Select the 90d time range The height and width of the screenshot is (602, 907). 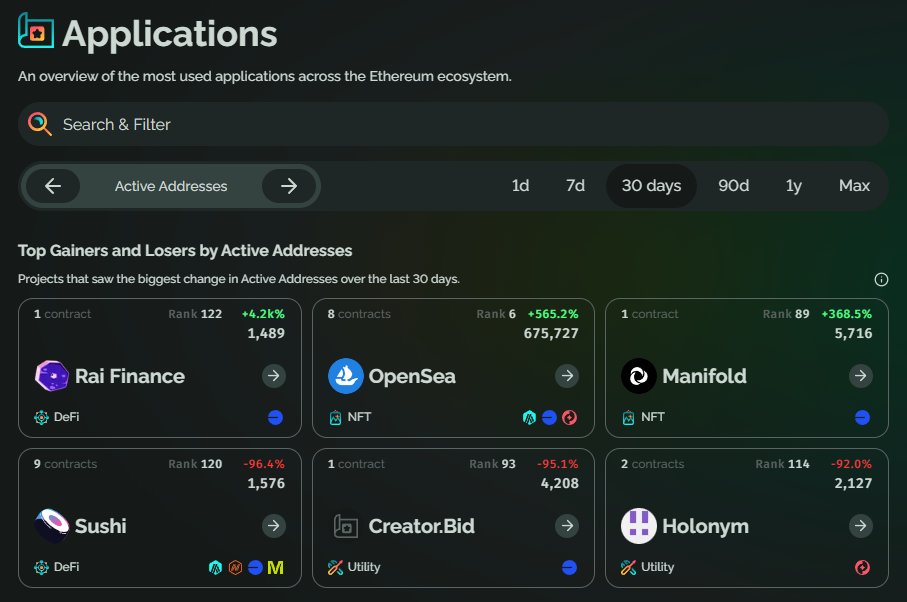coord(733,186)
